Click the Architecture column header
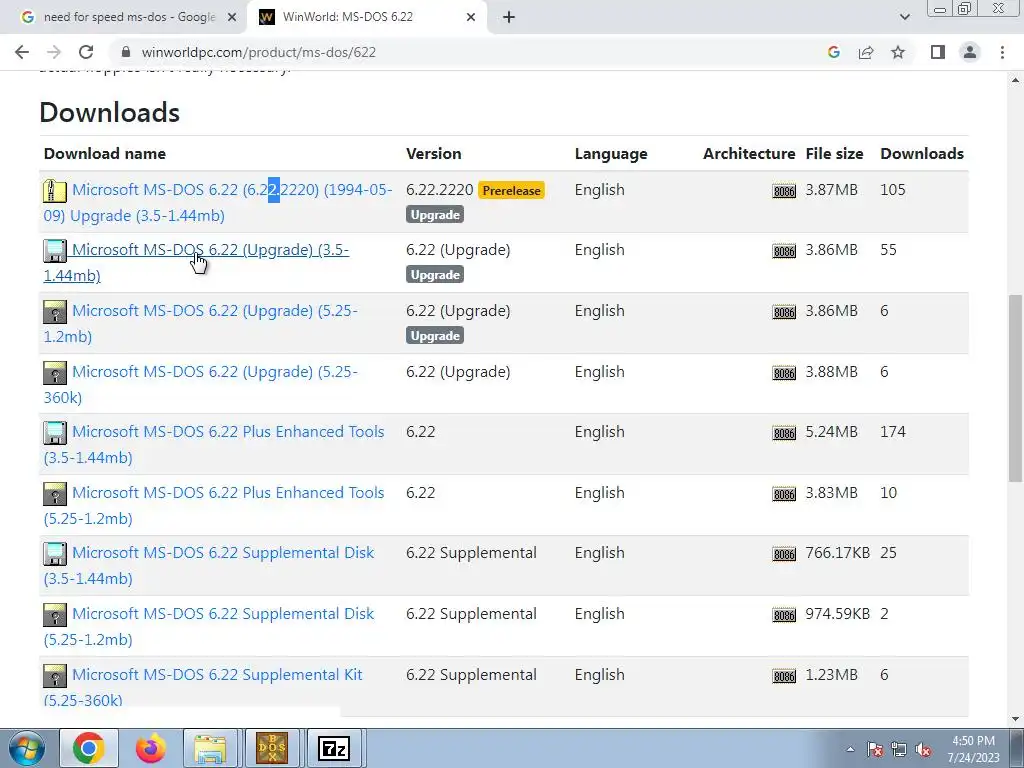The image size is (1024, 768). click(749, 153)
